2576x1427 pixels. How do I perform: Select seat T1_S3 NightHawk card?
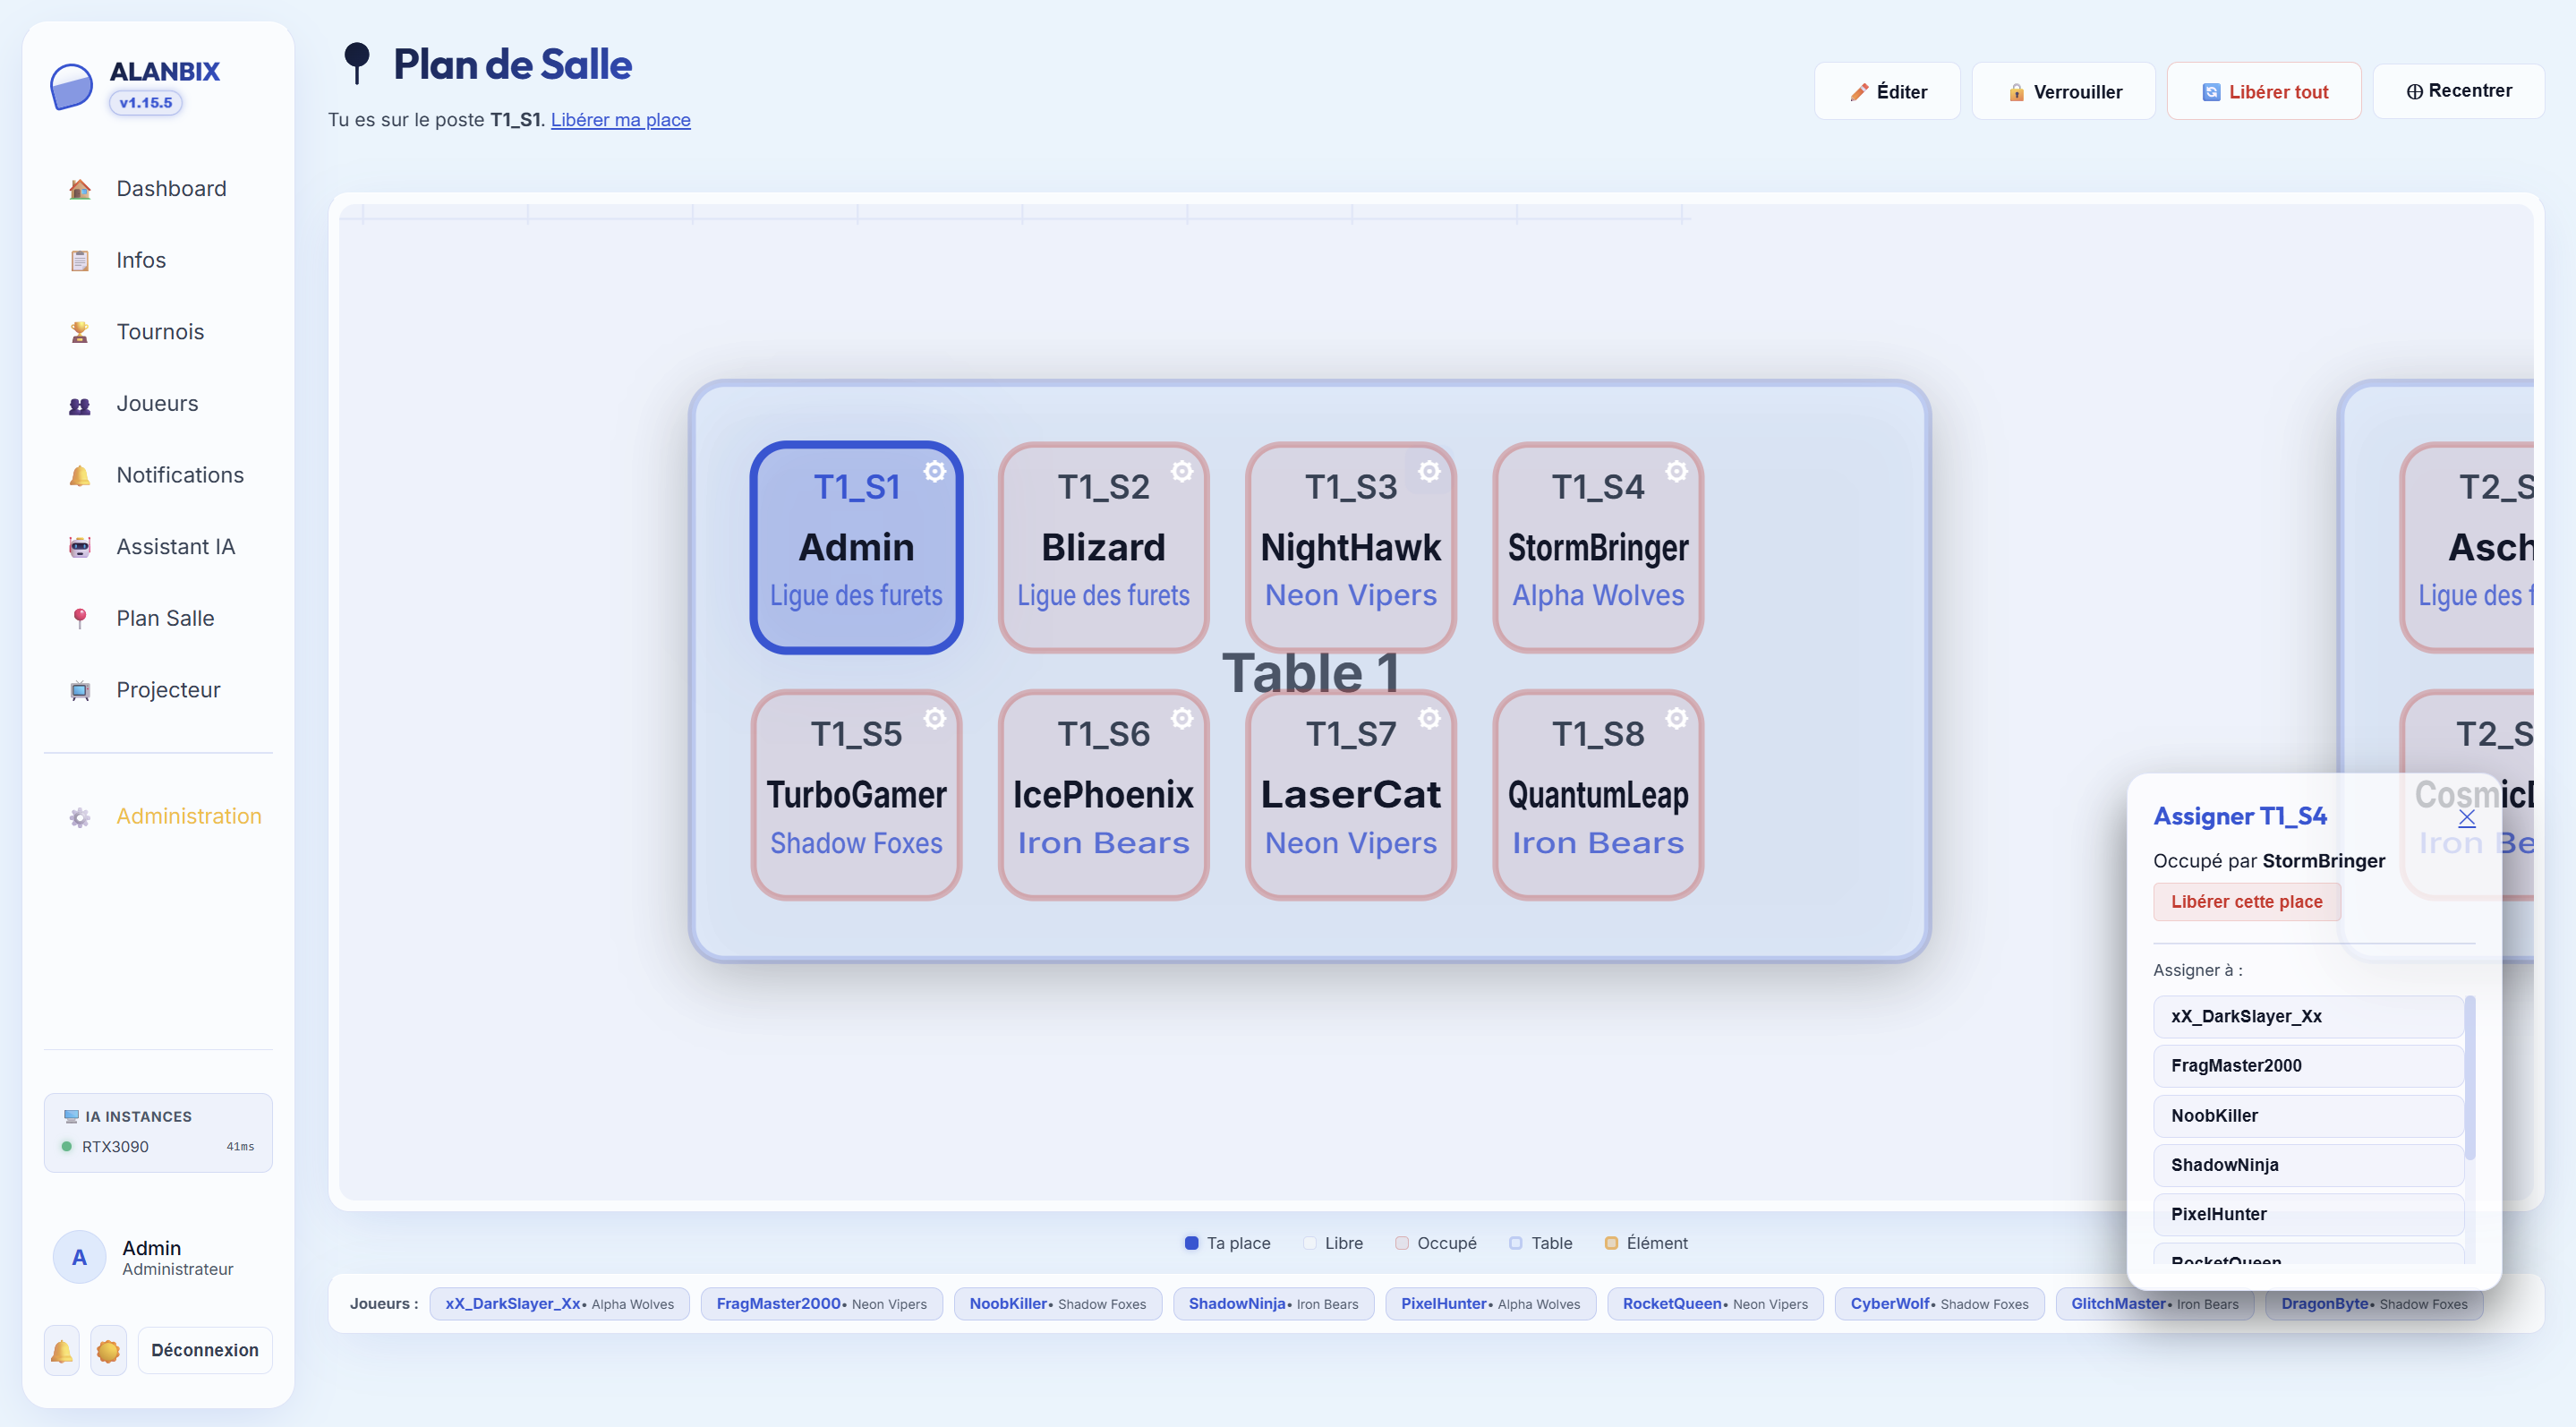click(x=1351, y=547)
